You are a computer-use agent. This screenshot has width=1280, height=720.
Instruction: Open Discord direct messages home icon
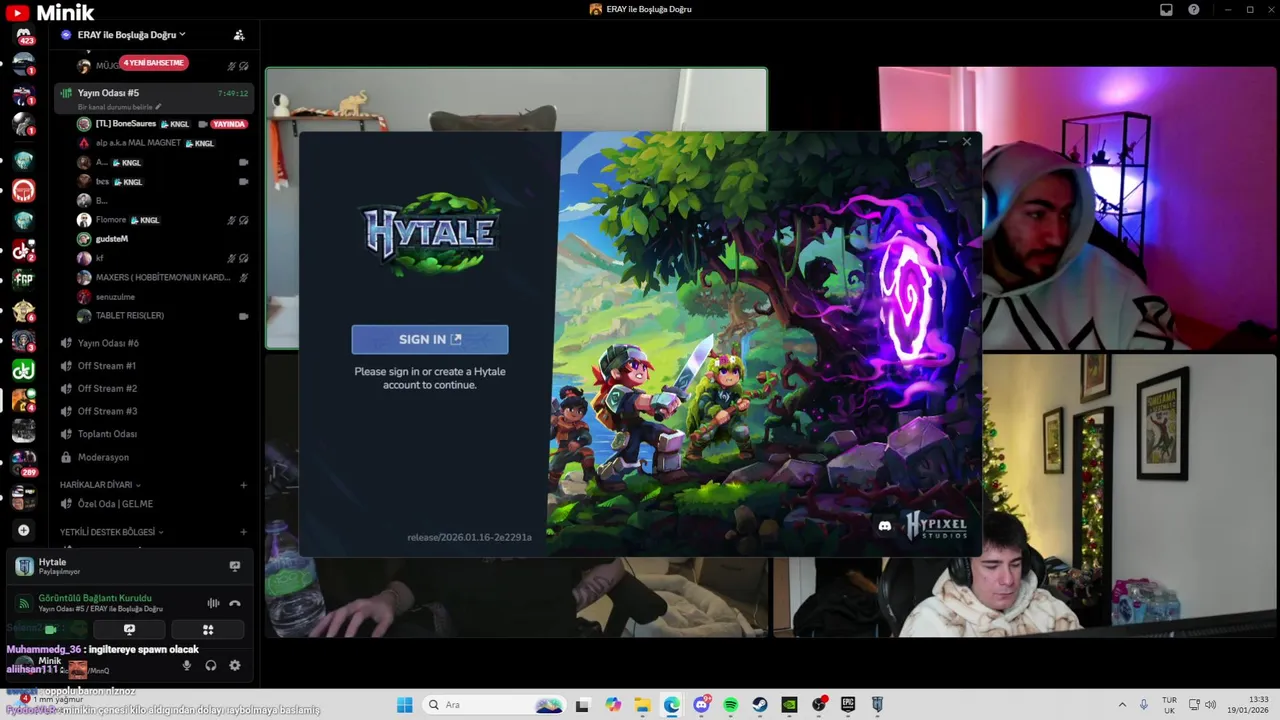24,35
